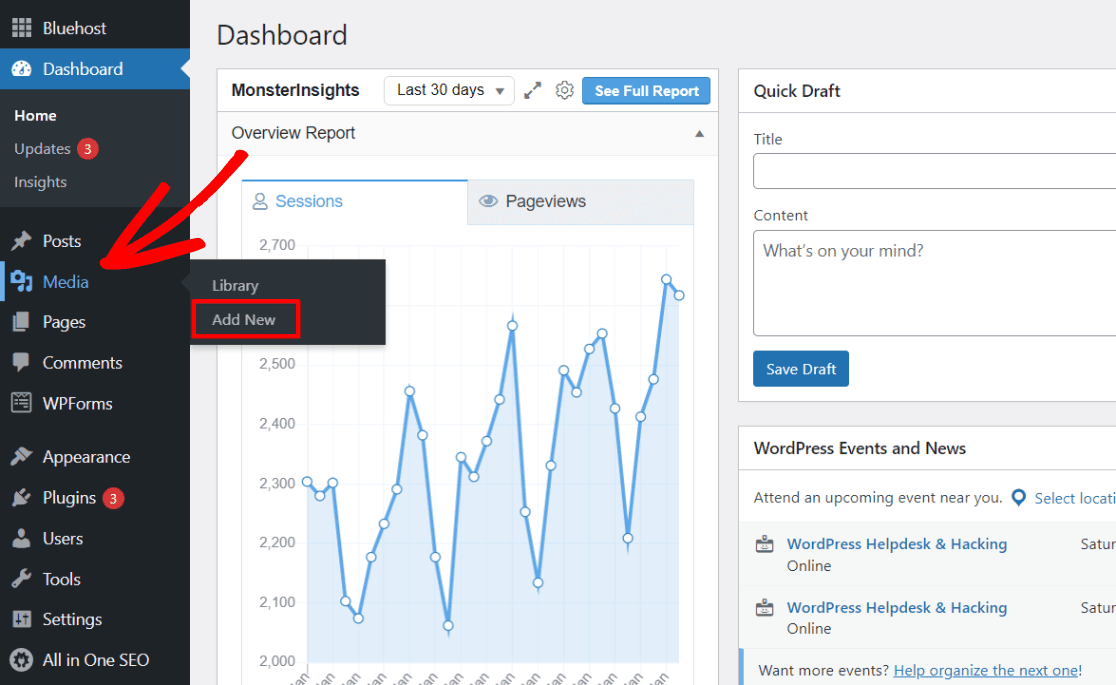Viewport: 1116px width, 685px height.
Task: Click the MonsterInsights settings gear icon
Action: click(x=564, y=91)
